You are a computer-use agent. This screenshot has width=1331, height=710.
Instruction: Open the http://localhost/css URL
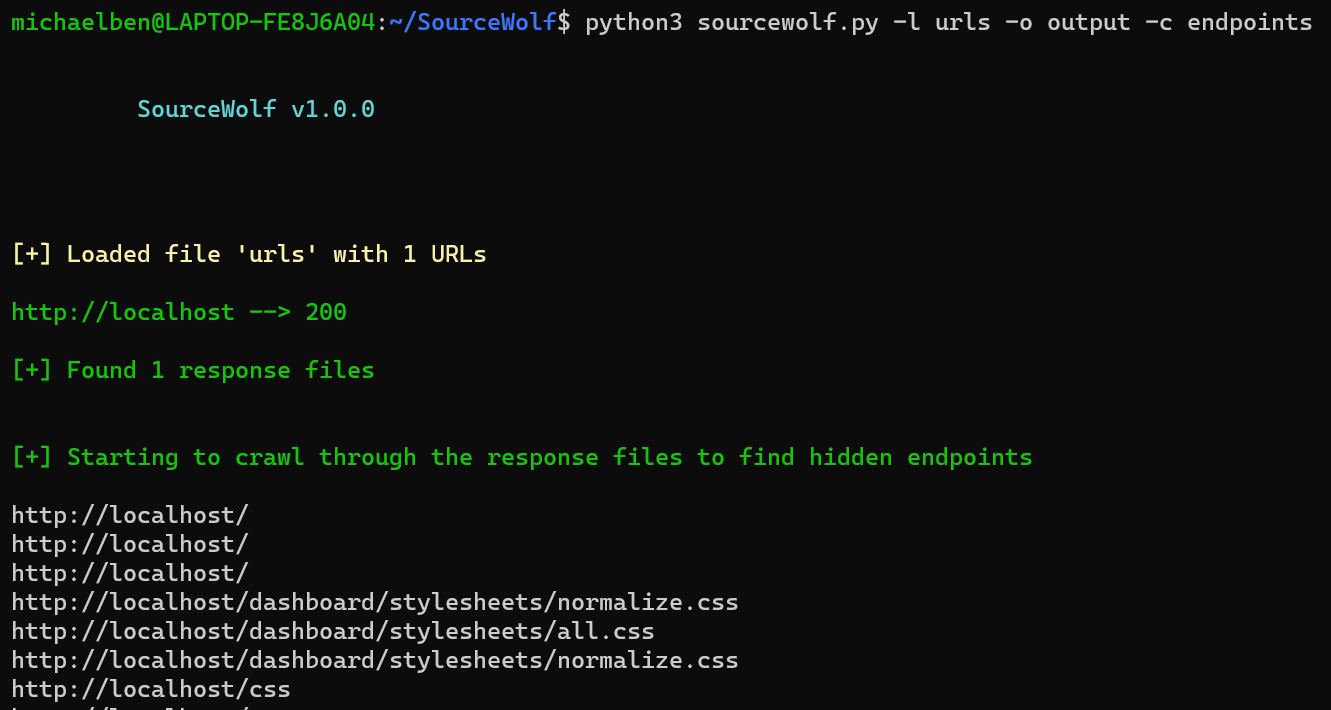[x=151, y=690]
